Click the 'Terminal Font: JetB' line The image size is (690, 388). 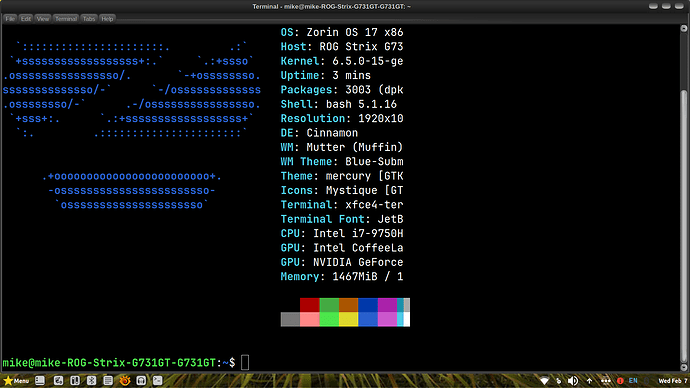coord(342,219)
